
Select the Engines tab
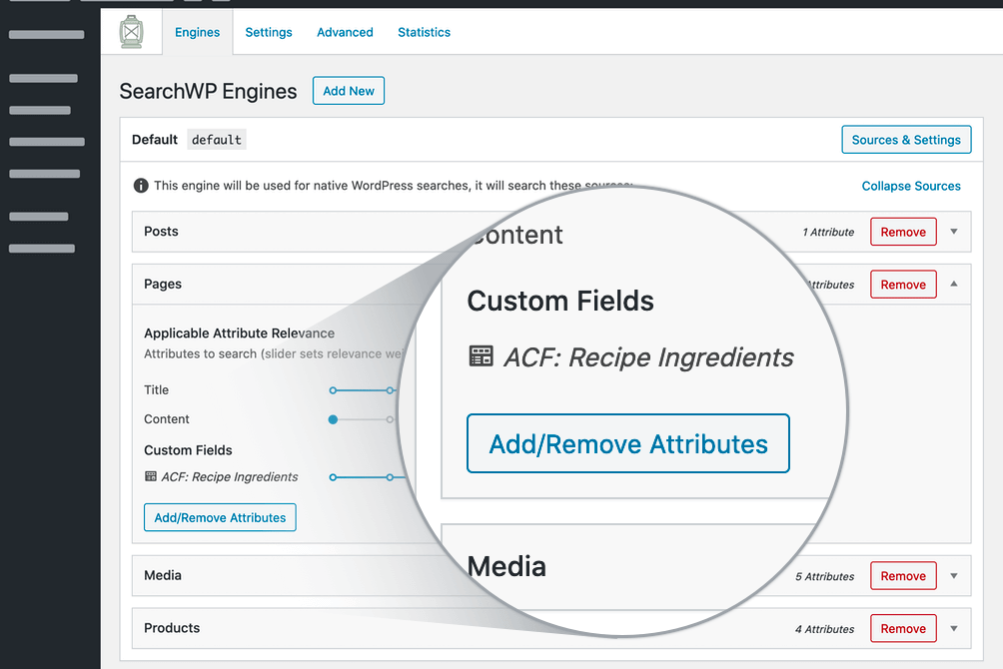coord(197,32)
